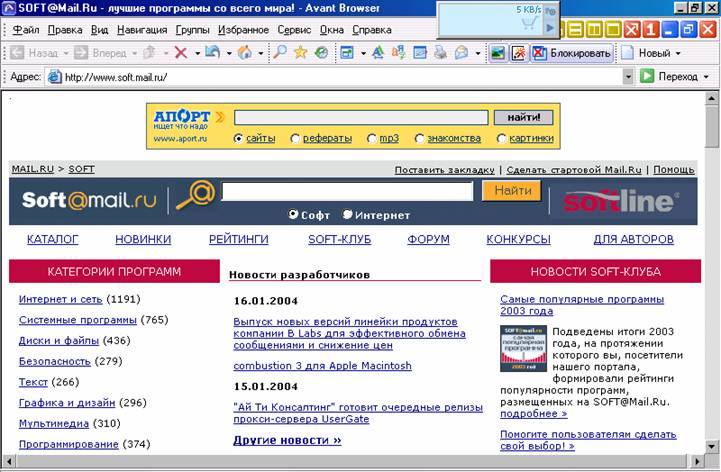Follow the Другие новости » link
This screenshot has width=721, height=472.
coord(287,440)
